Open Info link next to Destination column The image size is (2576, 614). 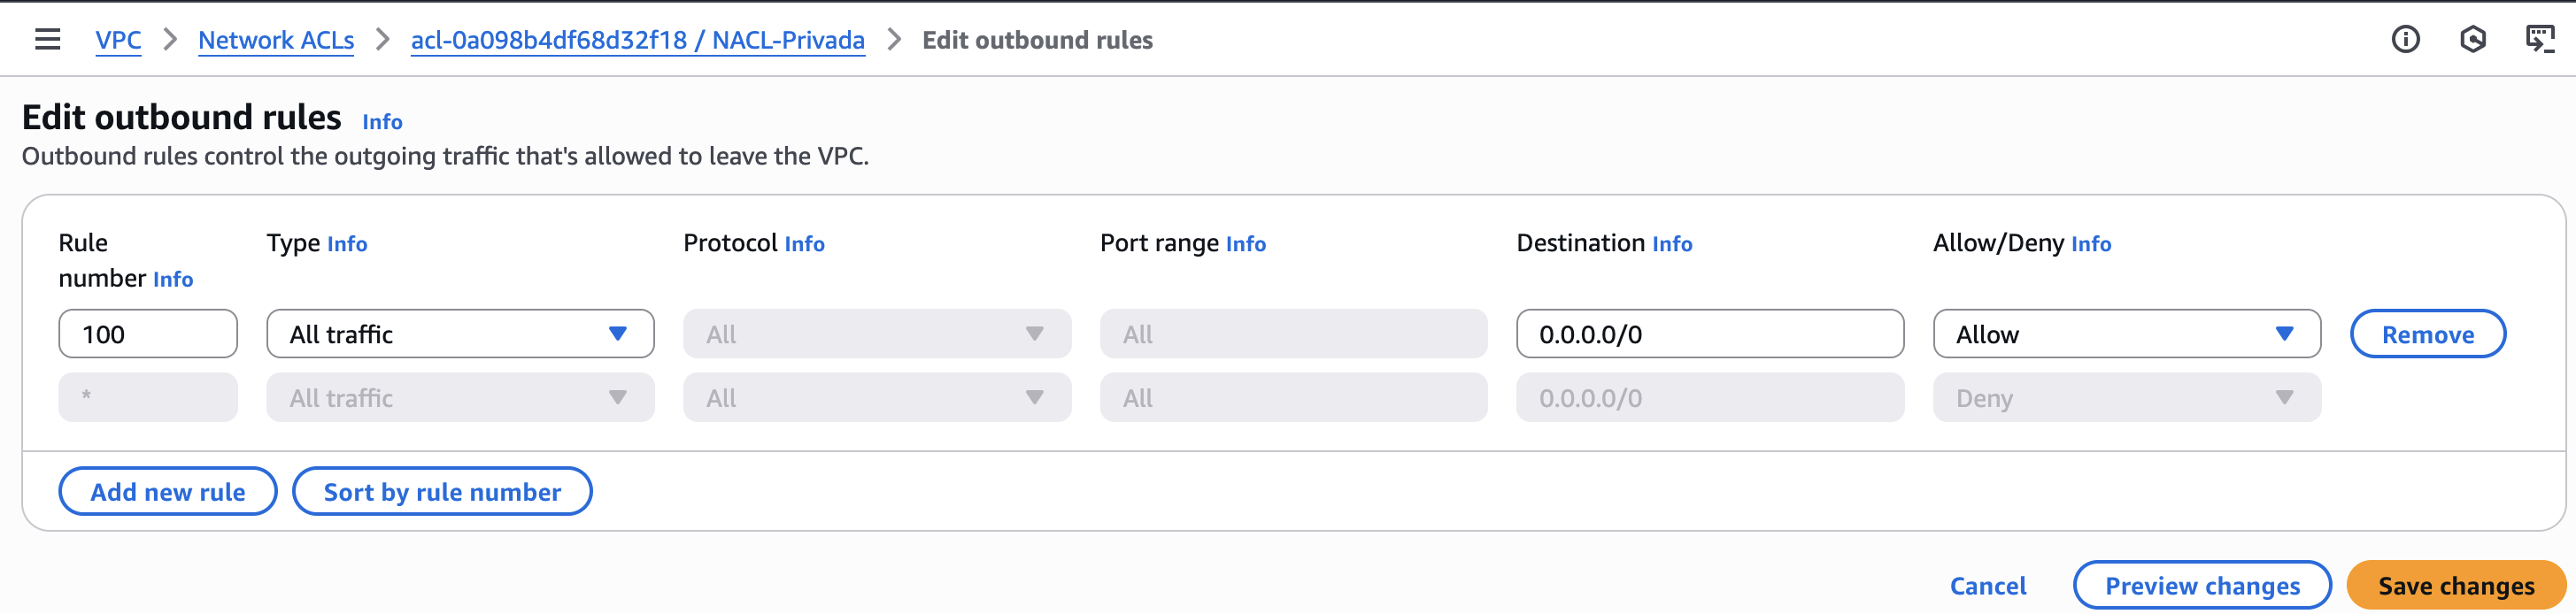tap(1671, 244)
